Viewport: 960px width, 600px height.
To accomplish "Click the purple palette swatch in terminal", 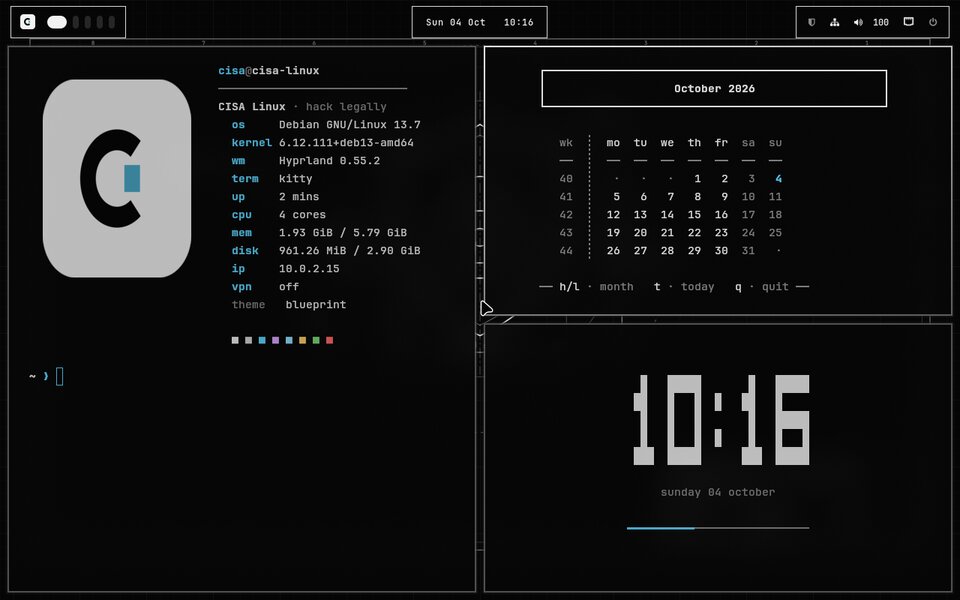I will coord(276,340).
